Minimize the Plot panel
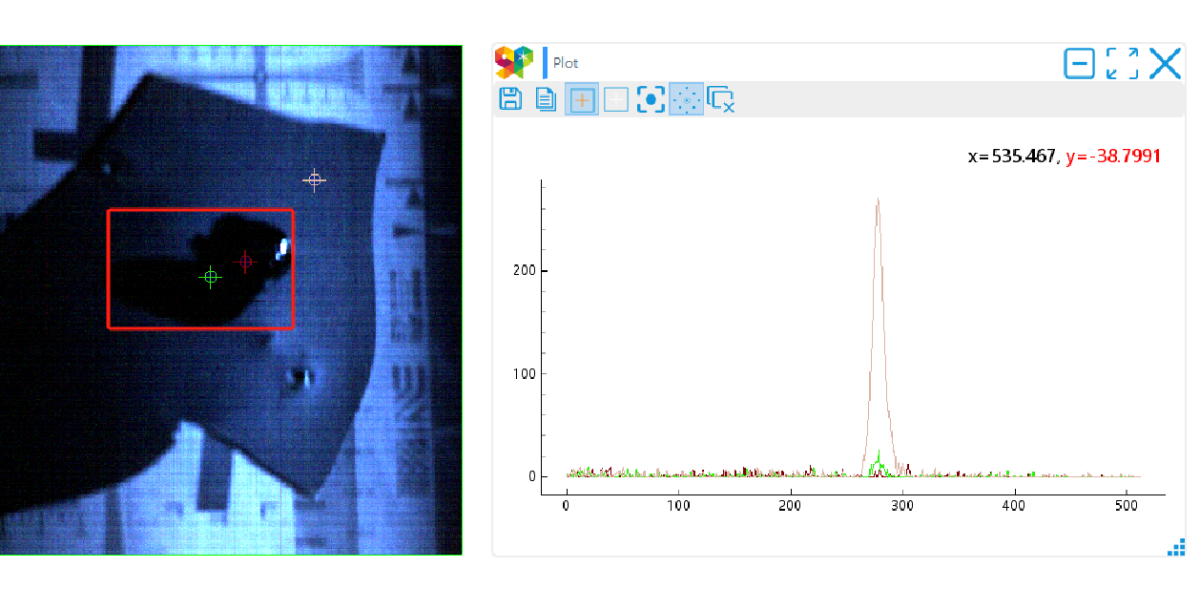 tap(1079, 64)
